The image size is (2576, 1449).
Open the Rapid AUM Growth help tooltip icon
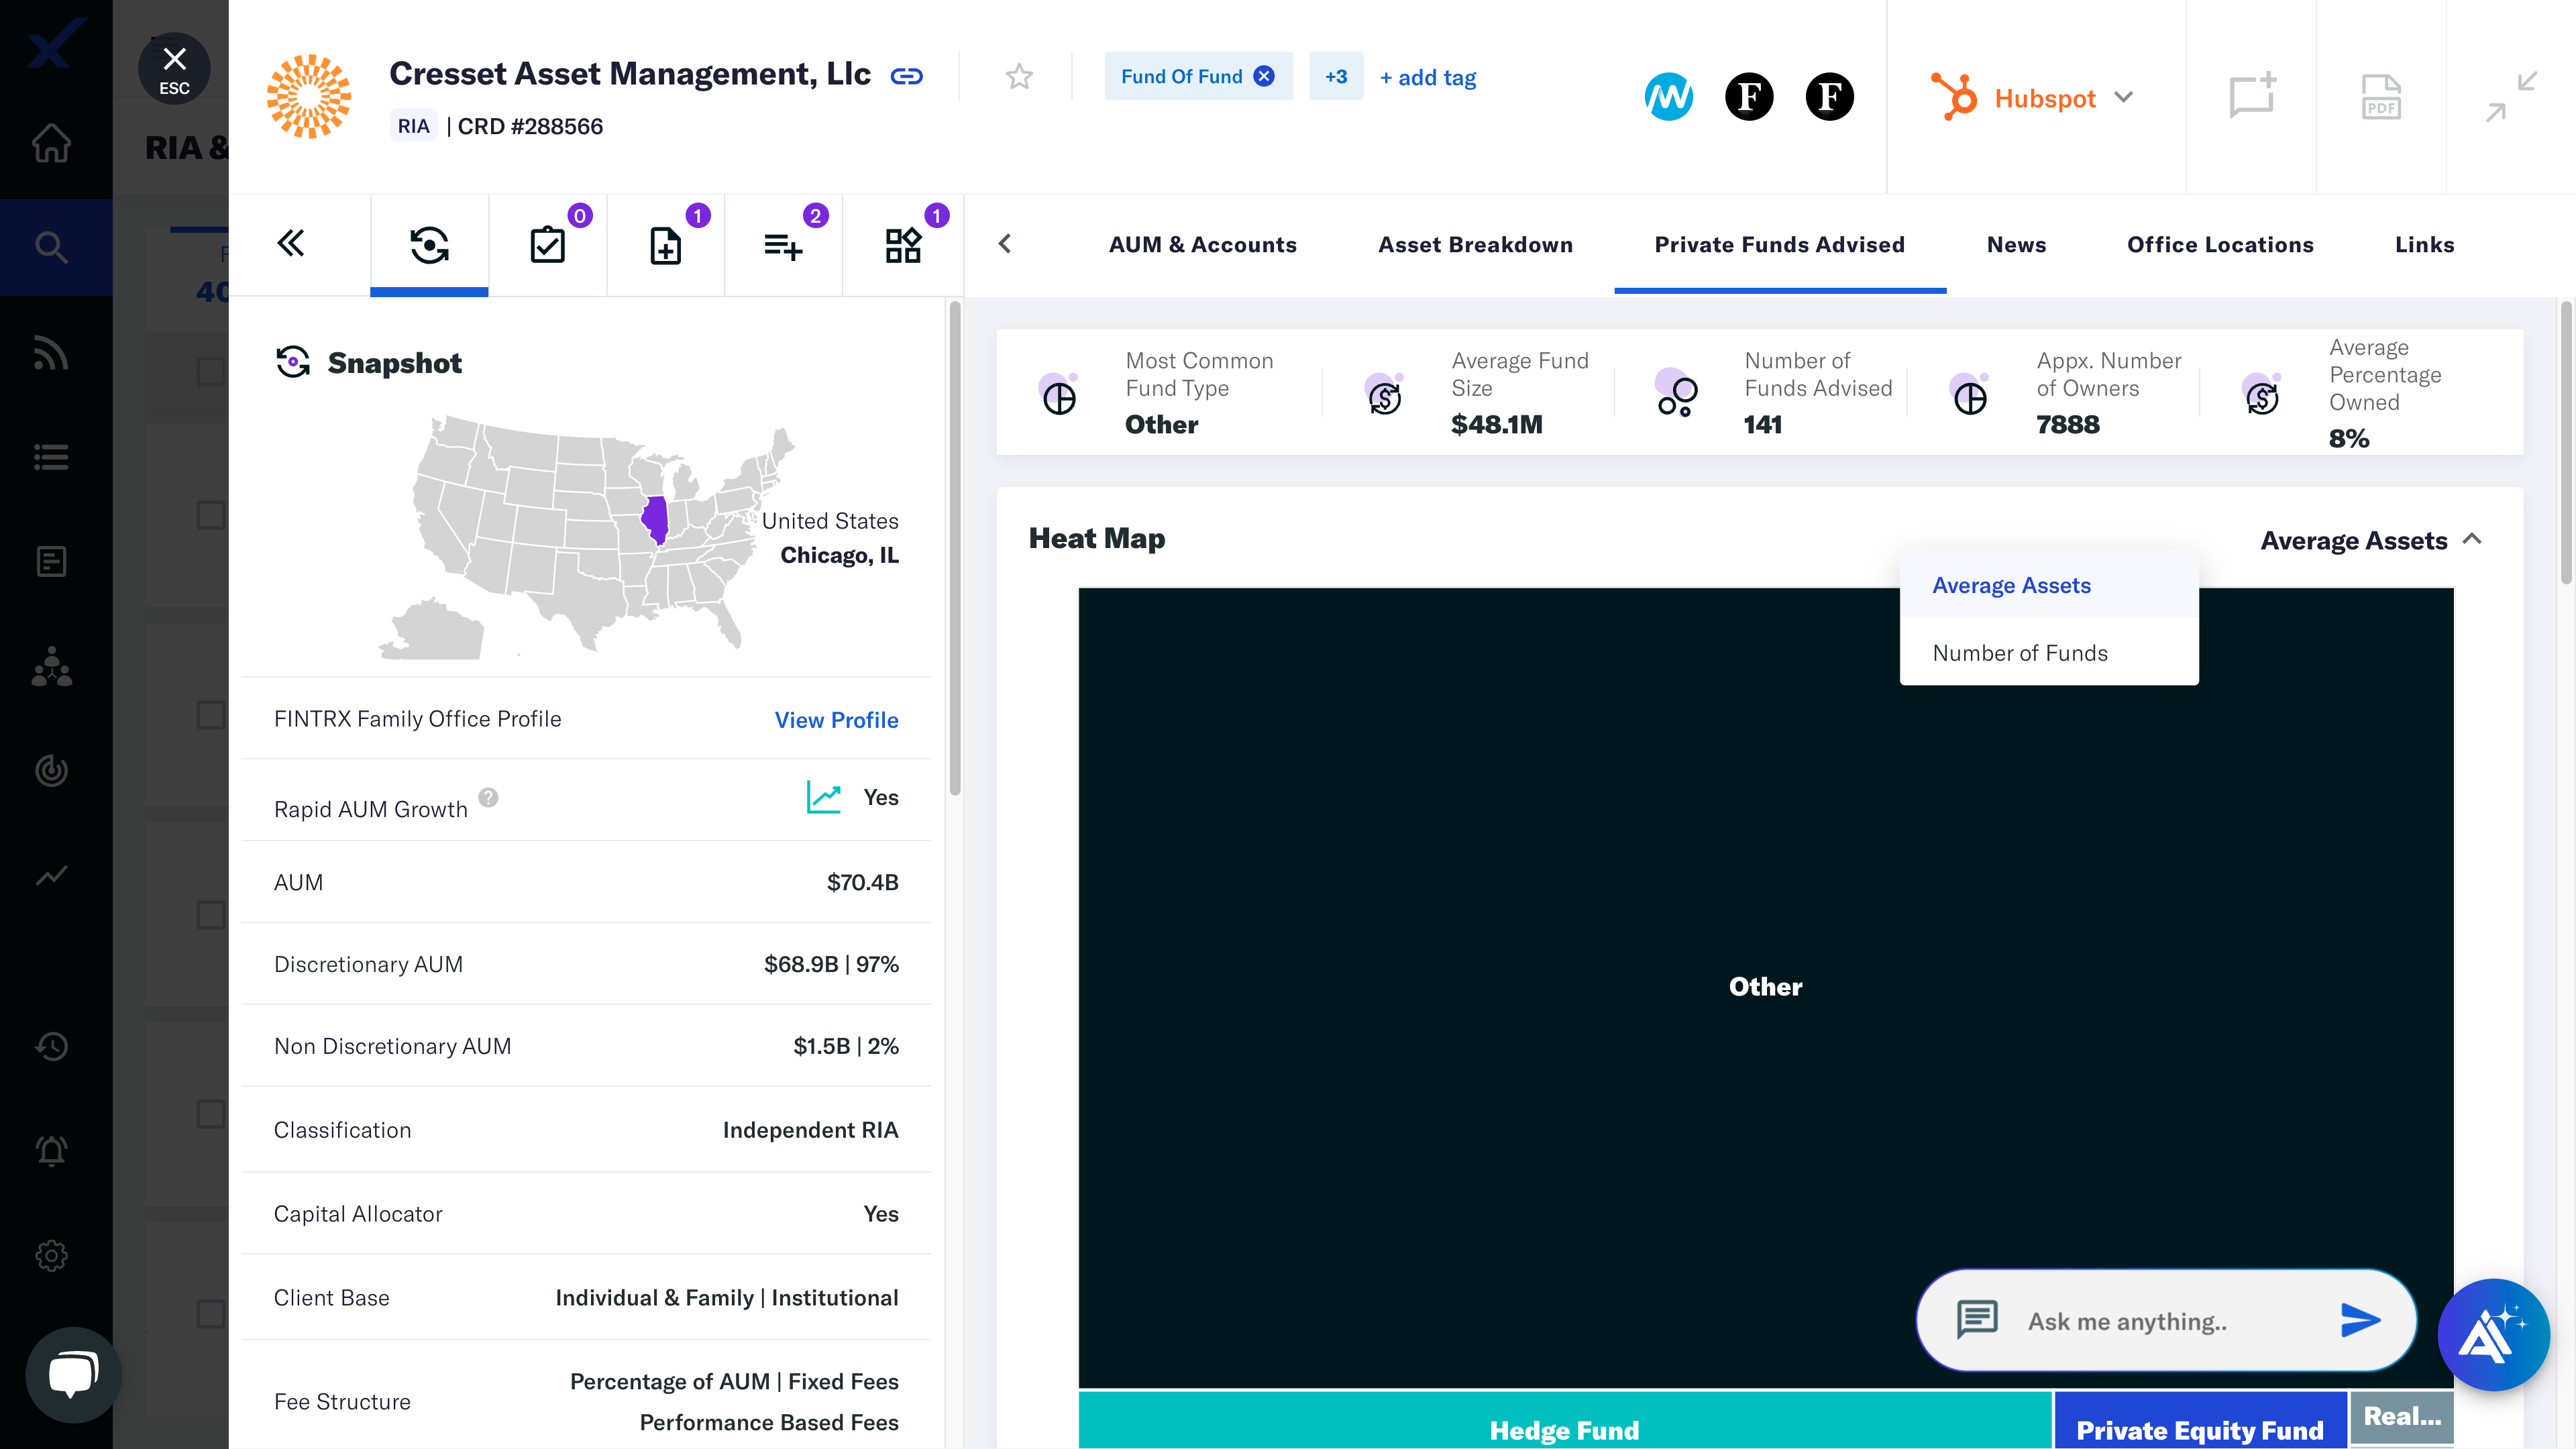[x=488, y=797]
